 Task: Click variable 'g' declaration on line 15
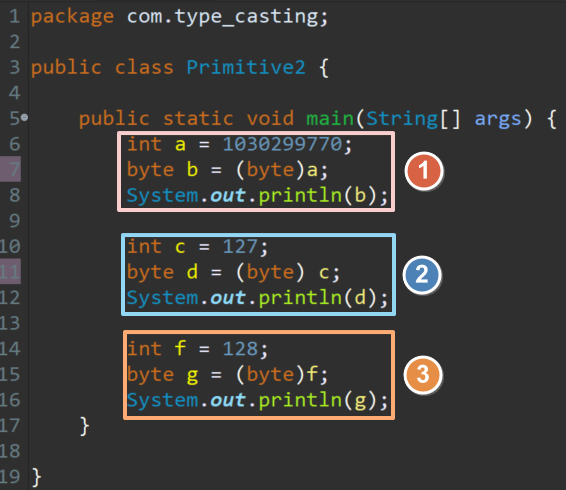click(192, 376)
